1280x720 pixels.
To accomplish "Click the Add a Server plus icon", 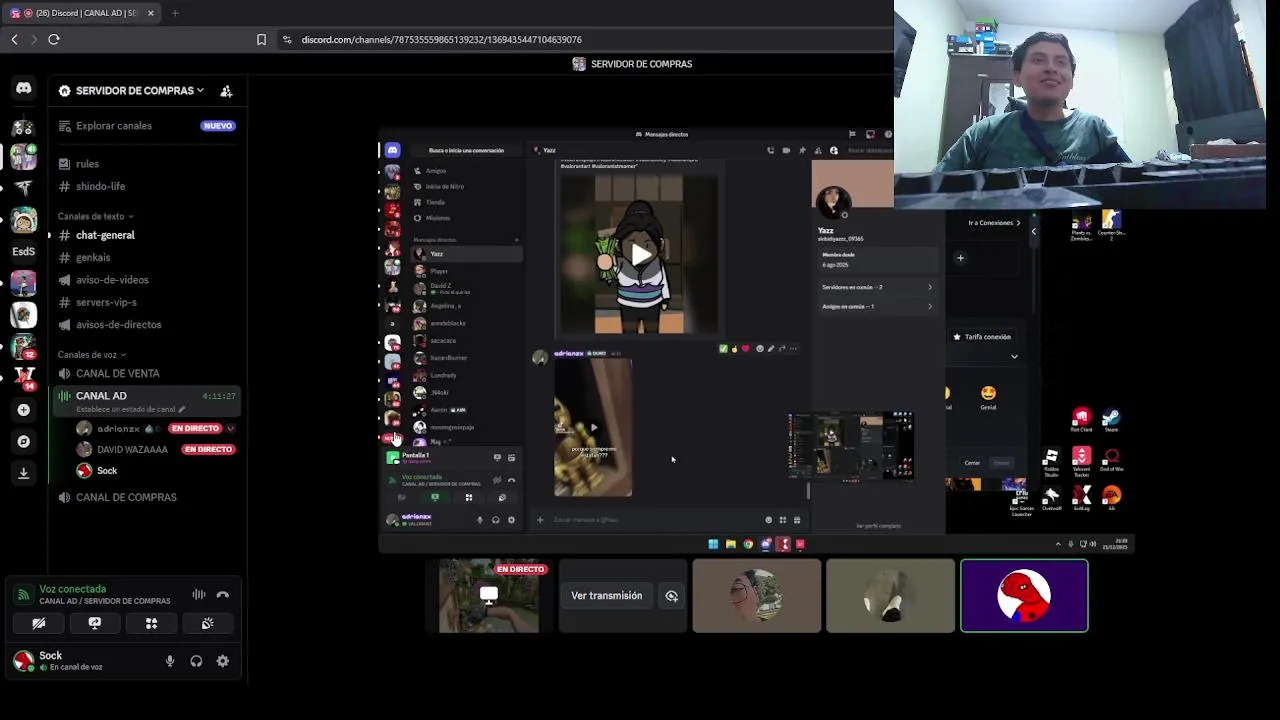I will pyautogui.click(x=23, y=409).
